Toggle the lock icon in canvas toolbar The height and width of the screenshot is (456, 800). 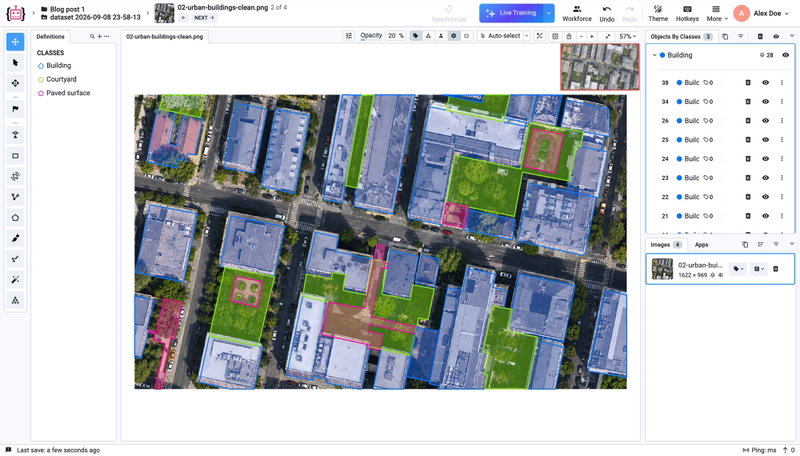click(569, 36)
